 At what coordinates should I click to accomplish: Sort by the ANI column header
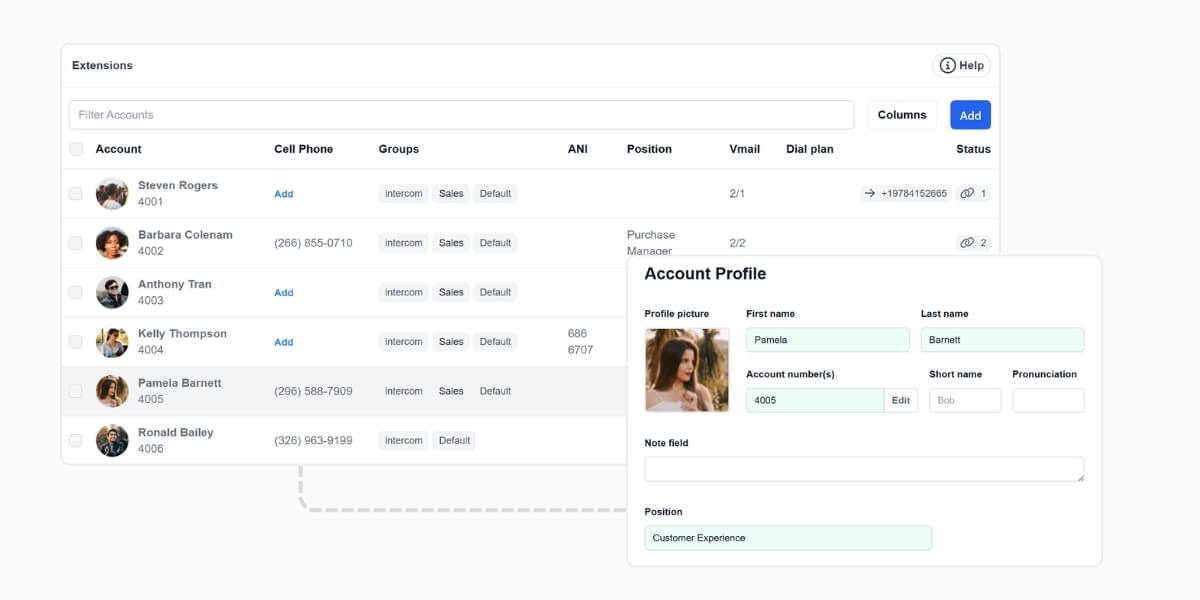point(578,149)
